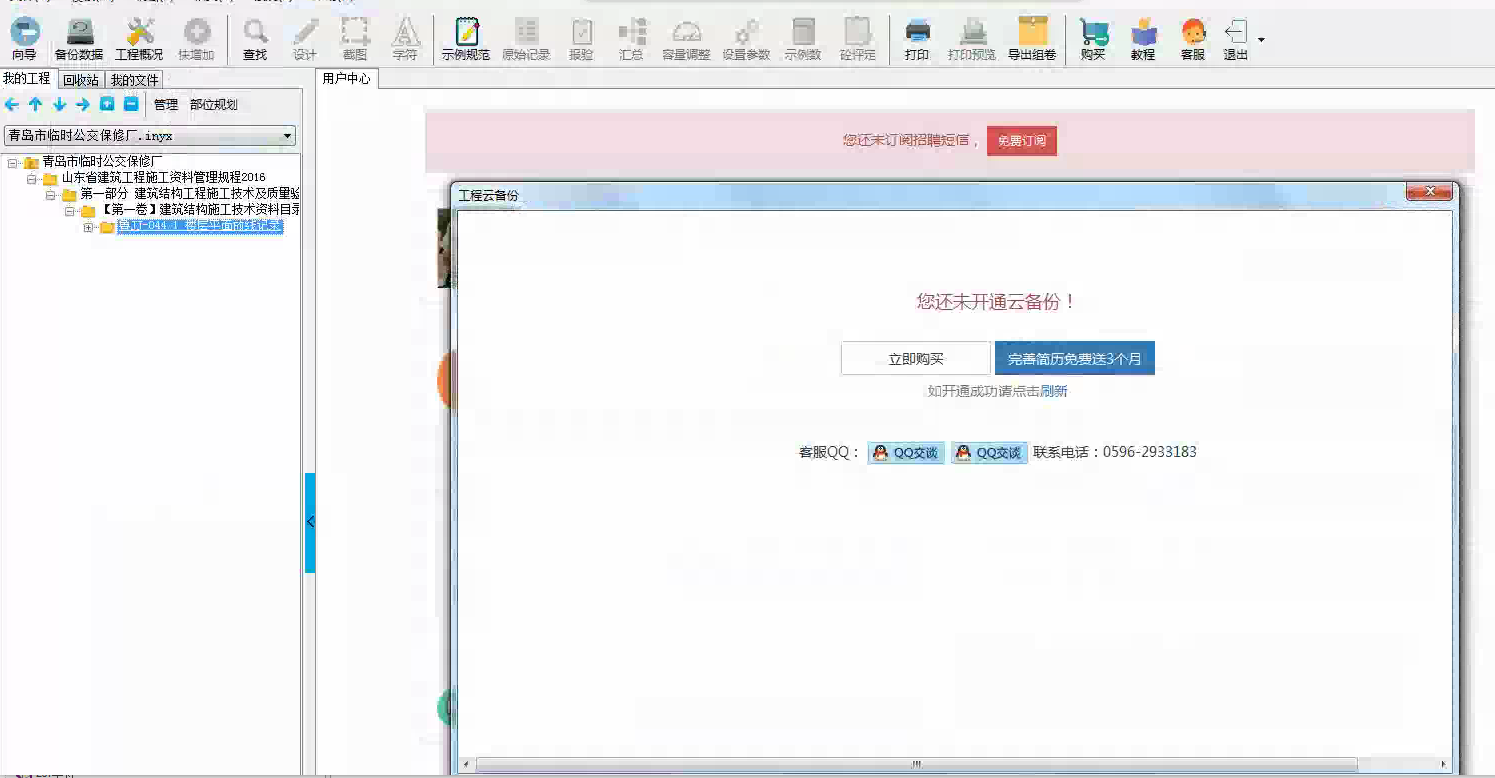
Task: Click the red 免费订阅 button
Action: pyautogui.click(x=1021, y=141)
